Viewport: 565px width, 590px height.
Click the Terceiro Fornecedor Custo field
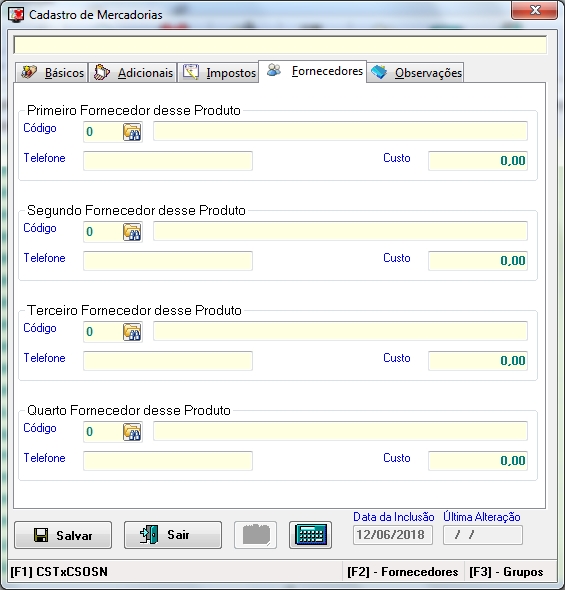(x=478, y=360)
